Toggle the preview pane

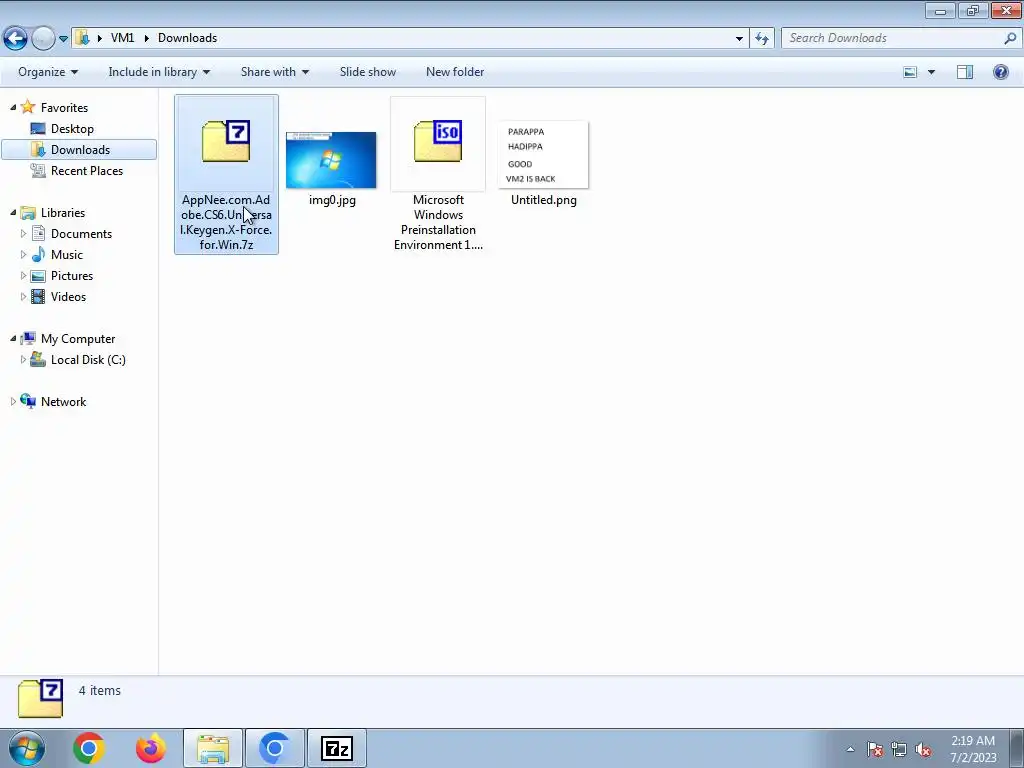(965, 72)
